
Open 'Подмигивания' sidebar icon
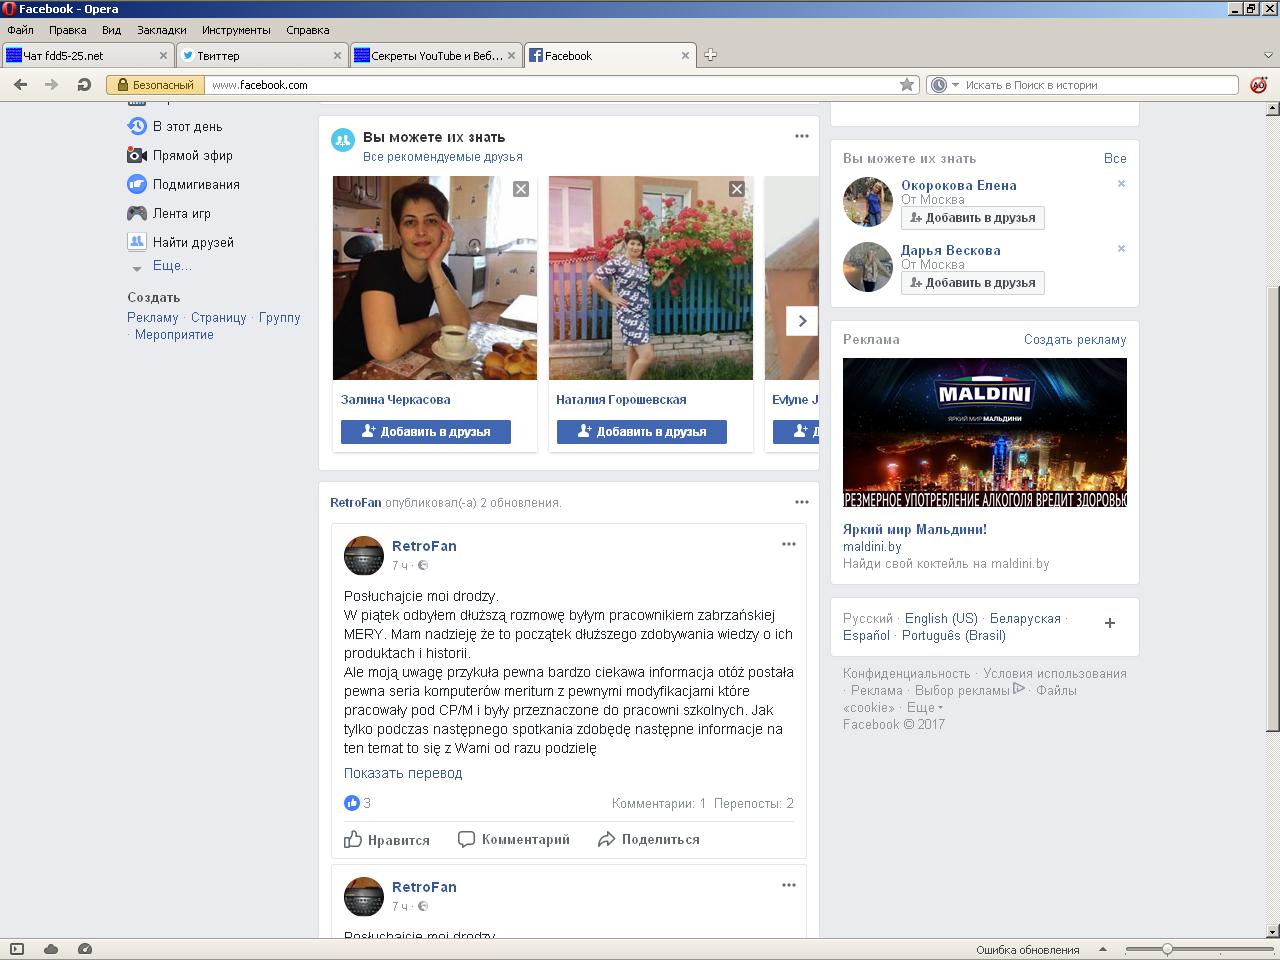pyautogui.click(x=137, y=184)
